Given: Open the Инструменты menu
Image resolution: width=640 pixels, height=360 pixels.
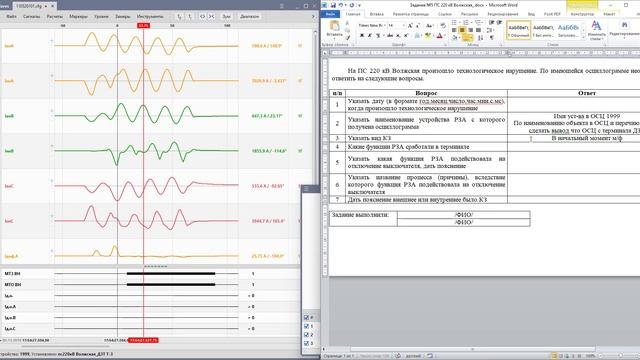Looking at the screenshot, I should coord(150,17).
